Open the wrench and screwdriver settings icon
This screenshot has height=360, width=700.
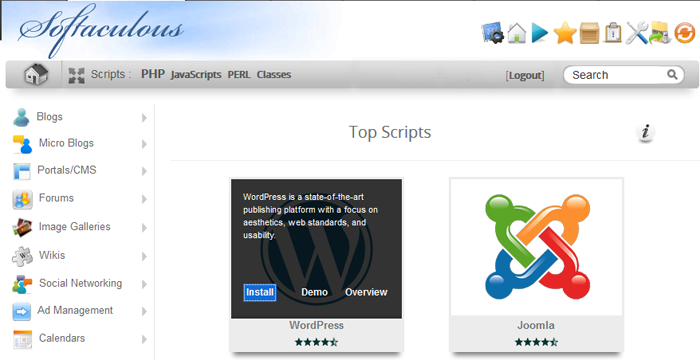637,33
